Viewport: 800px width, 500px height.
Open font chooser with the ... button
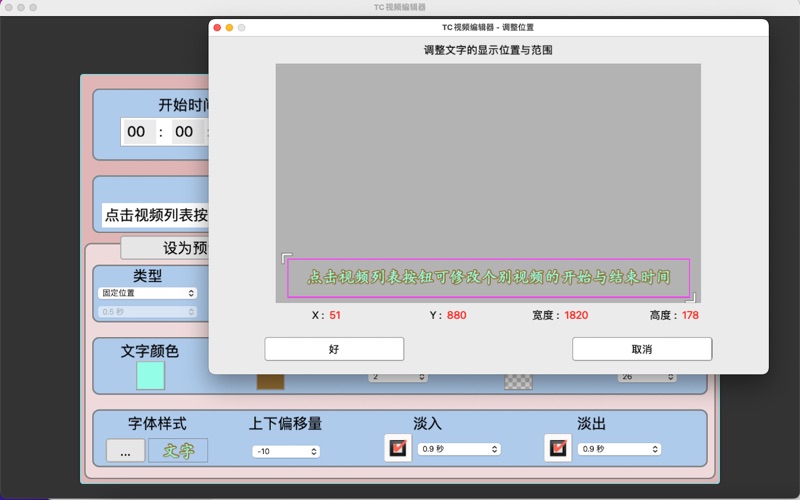click(126, 450)
